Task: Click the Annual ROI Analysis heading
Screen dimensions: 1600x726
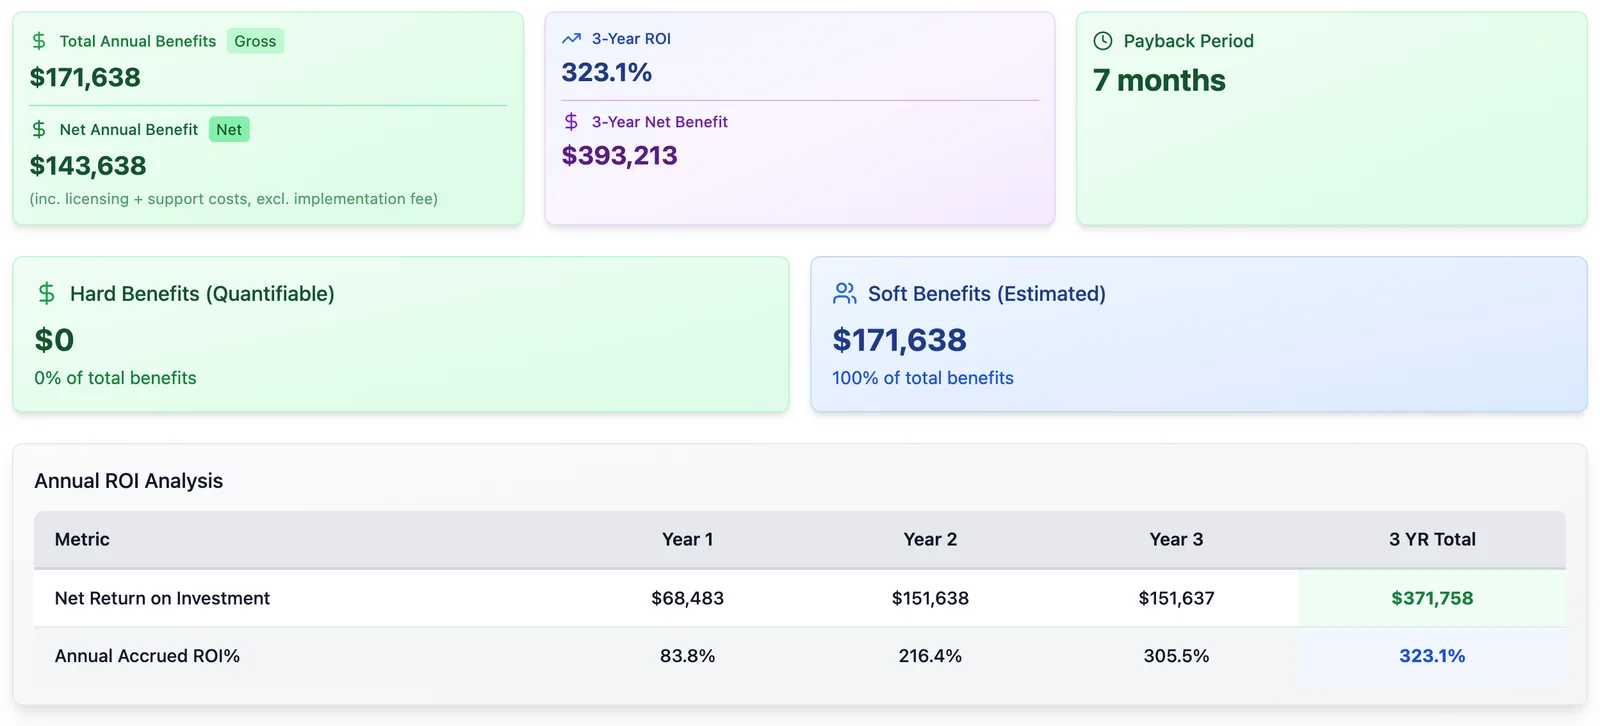Action: click(129, 481)
